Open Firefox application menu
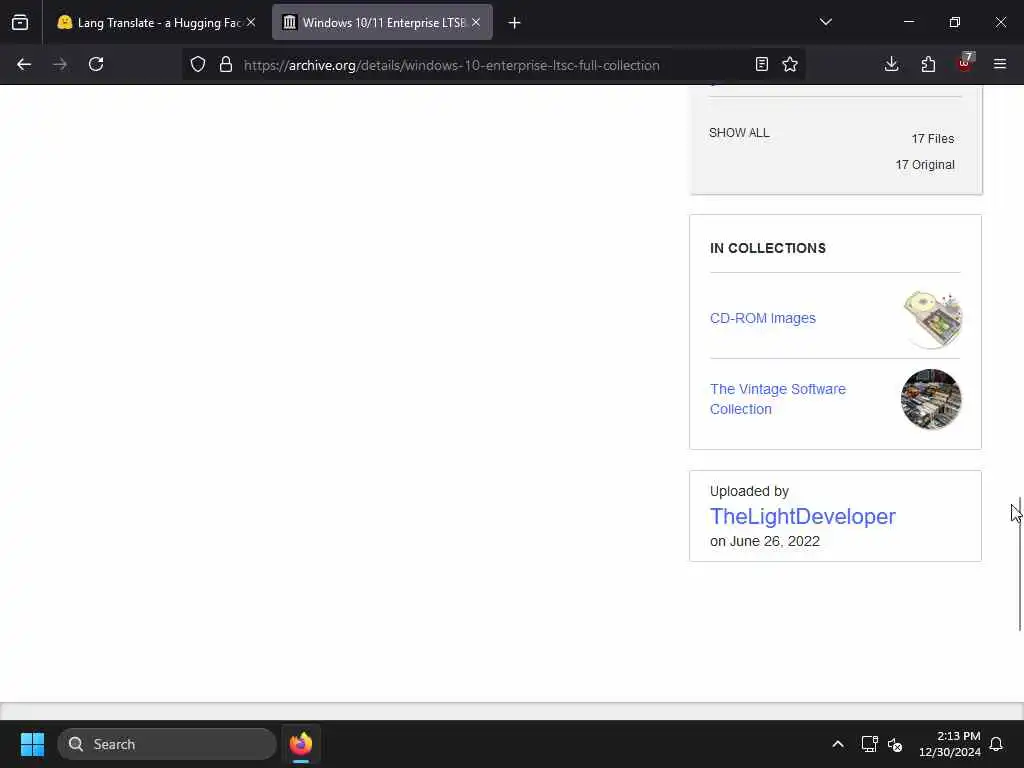The height and width of the screenshot is (768, 1024). pos(1000,65)
